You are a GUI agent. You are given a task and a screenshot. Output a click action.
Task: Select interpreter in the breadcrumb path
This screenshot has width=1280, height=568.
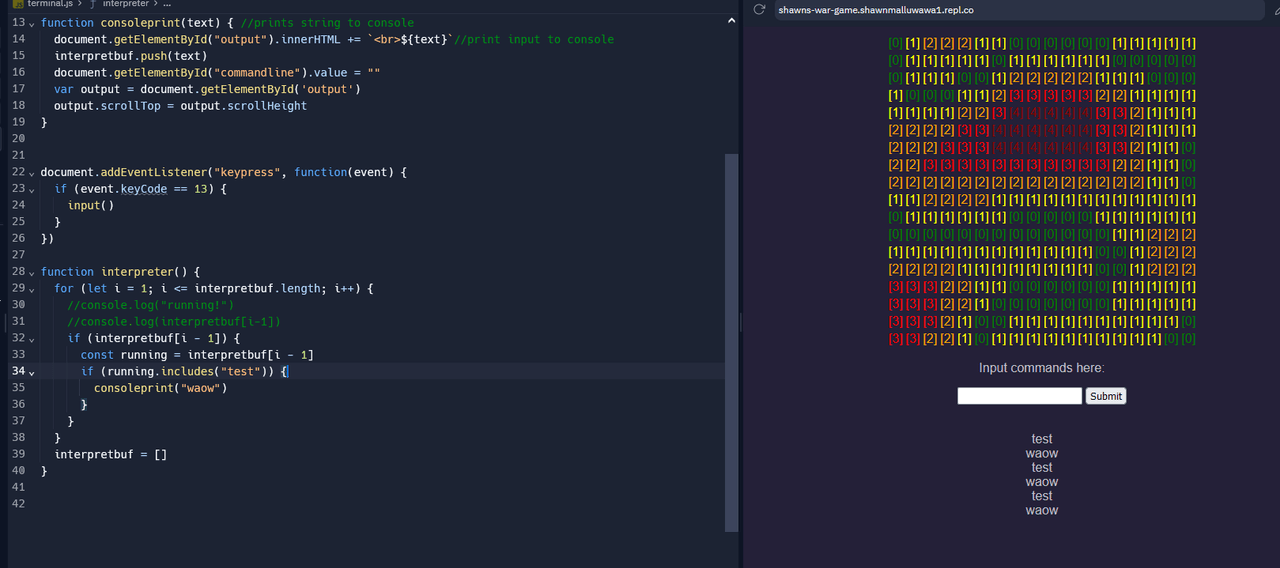(125, 4)
